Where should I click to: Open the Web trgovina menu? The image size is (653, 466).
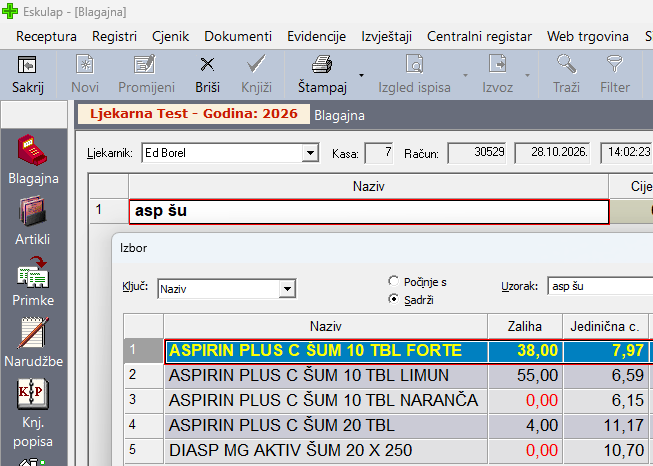588,37
